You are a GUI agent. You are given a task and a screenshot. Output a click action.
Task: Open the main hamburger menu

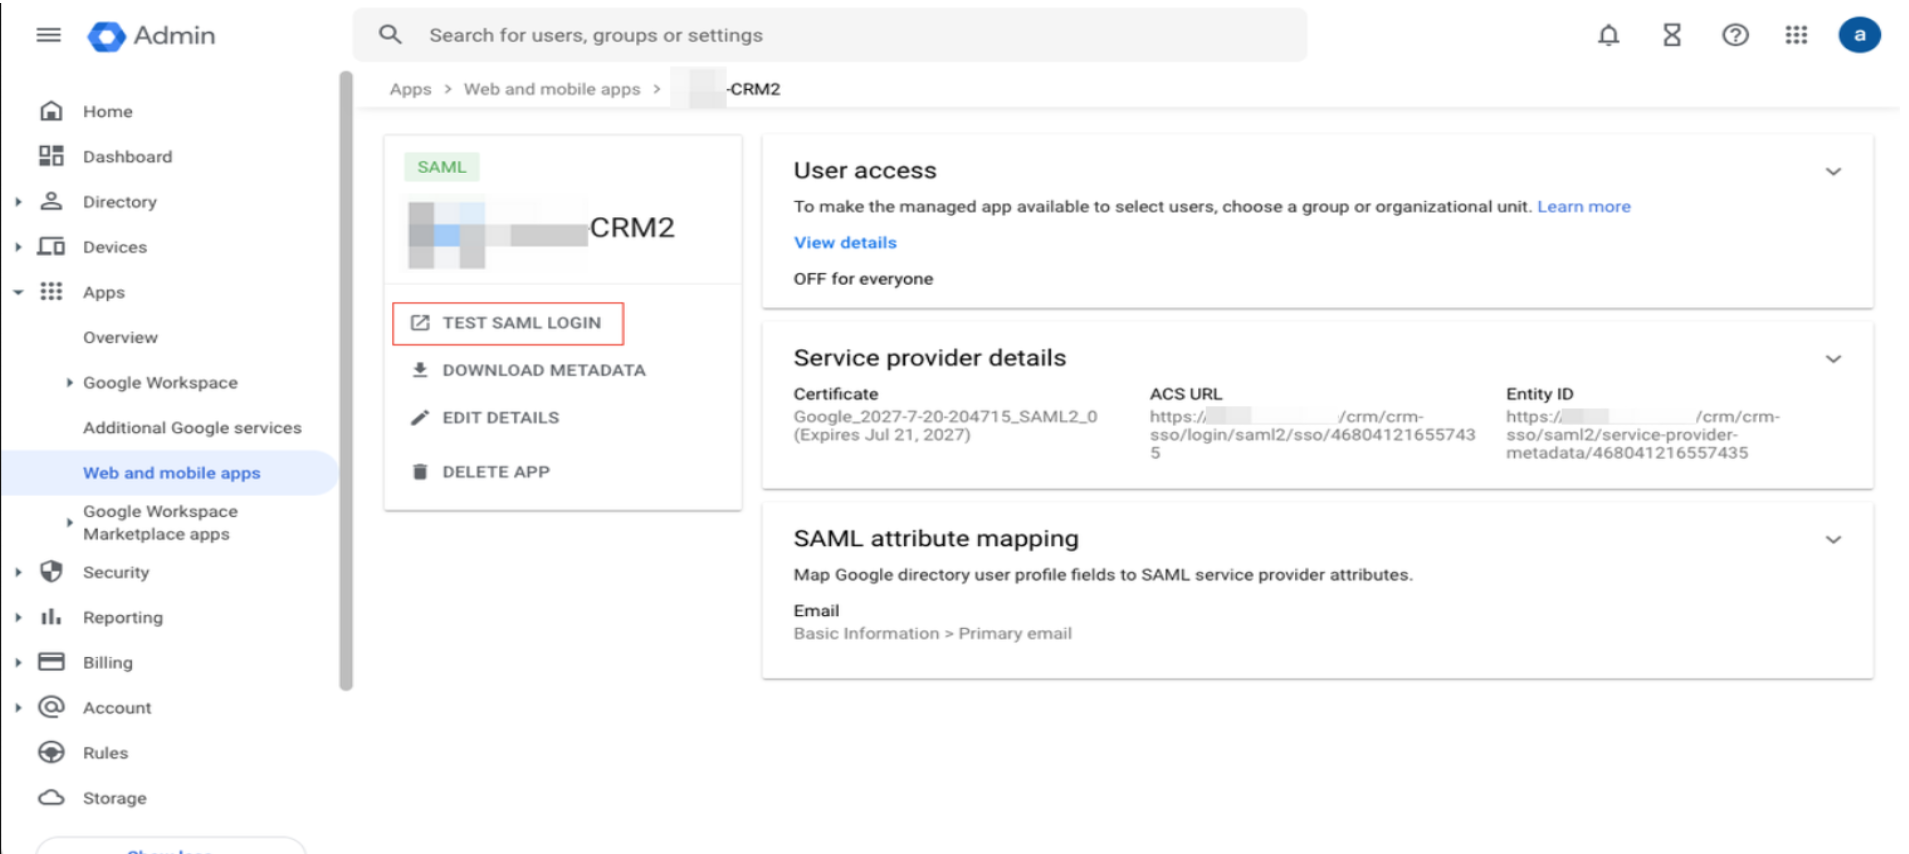[x=48, y=35]
